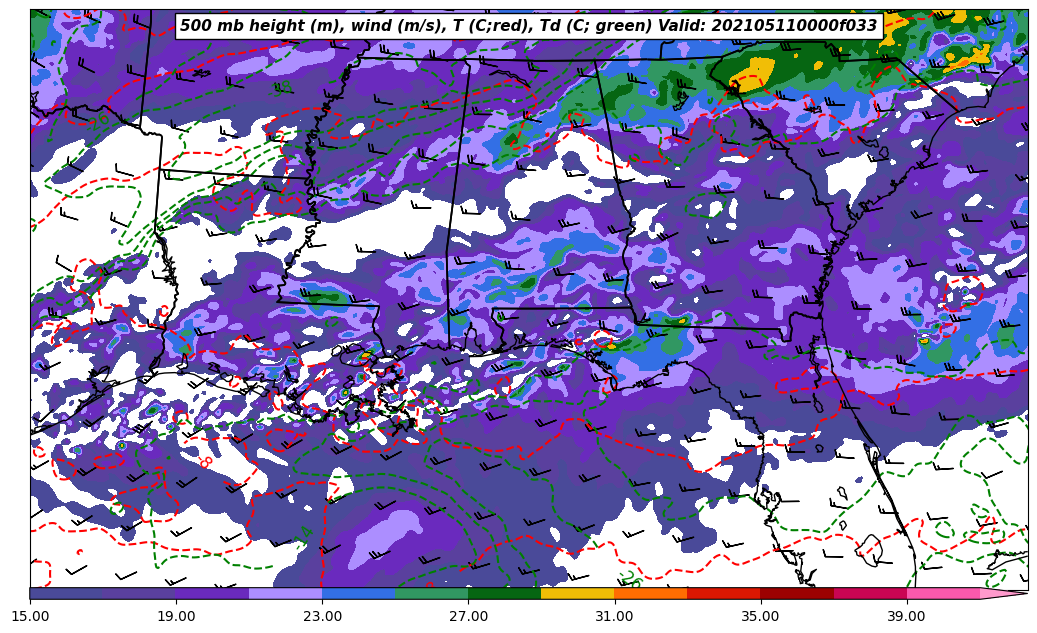Select the hot pink colorbar segment

[x=942, y=593]
